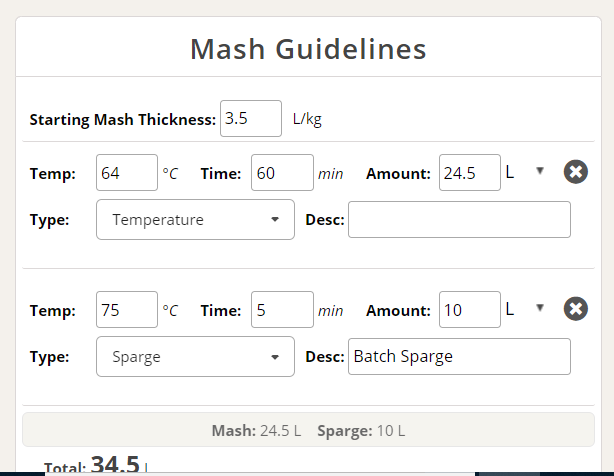This screenshot has width=614, height=476.
Task: Click the Mash Guidelines heading
Action: click(308, 49)
